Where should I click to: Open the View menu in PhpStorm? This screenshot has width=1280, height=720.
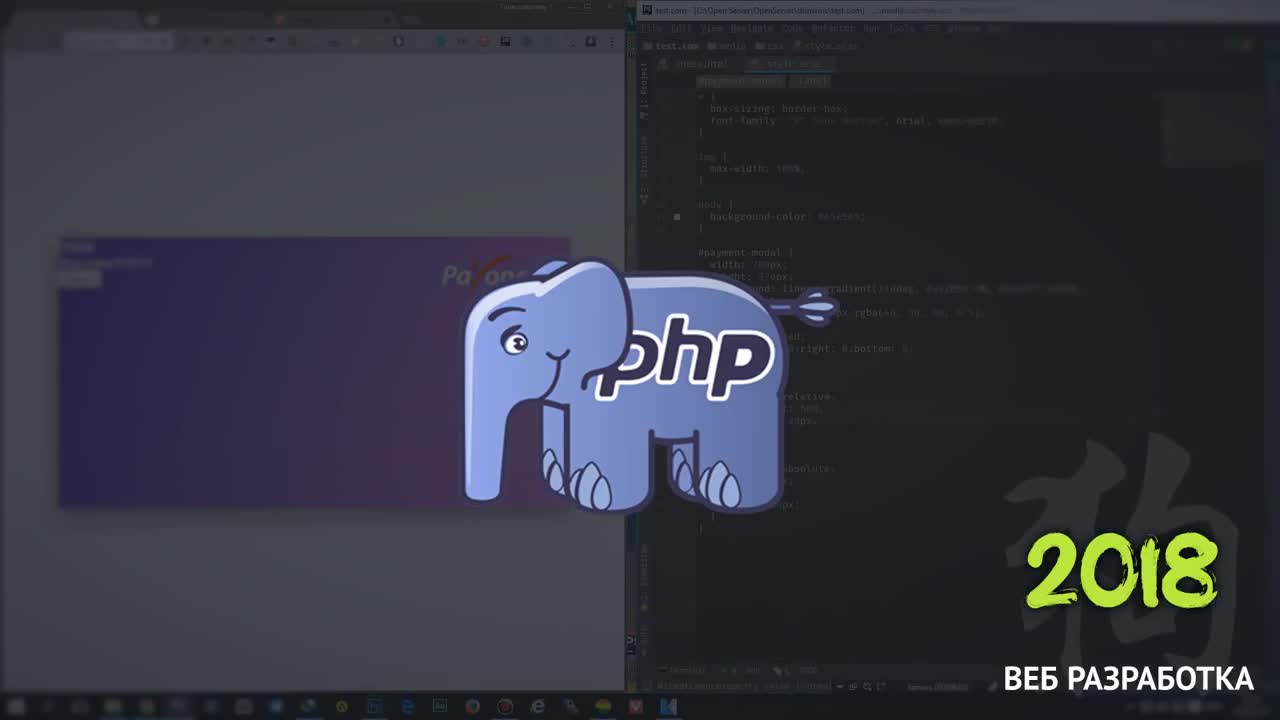pyautogui.click(x=711, y=28)
